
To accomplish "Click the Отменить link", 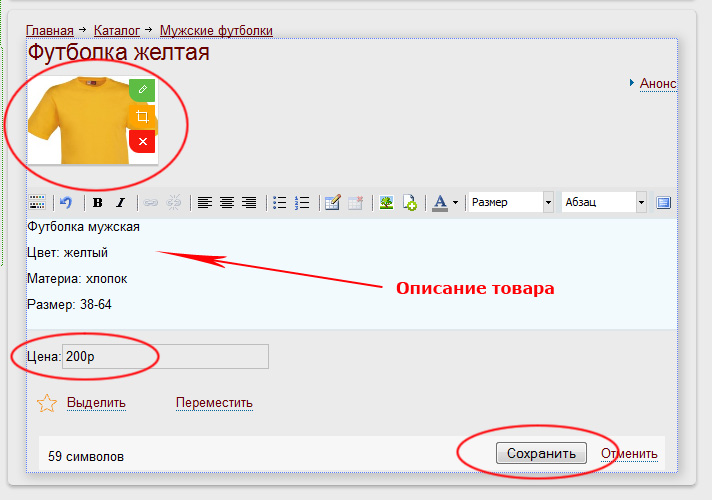I will [629, 454].
